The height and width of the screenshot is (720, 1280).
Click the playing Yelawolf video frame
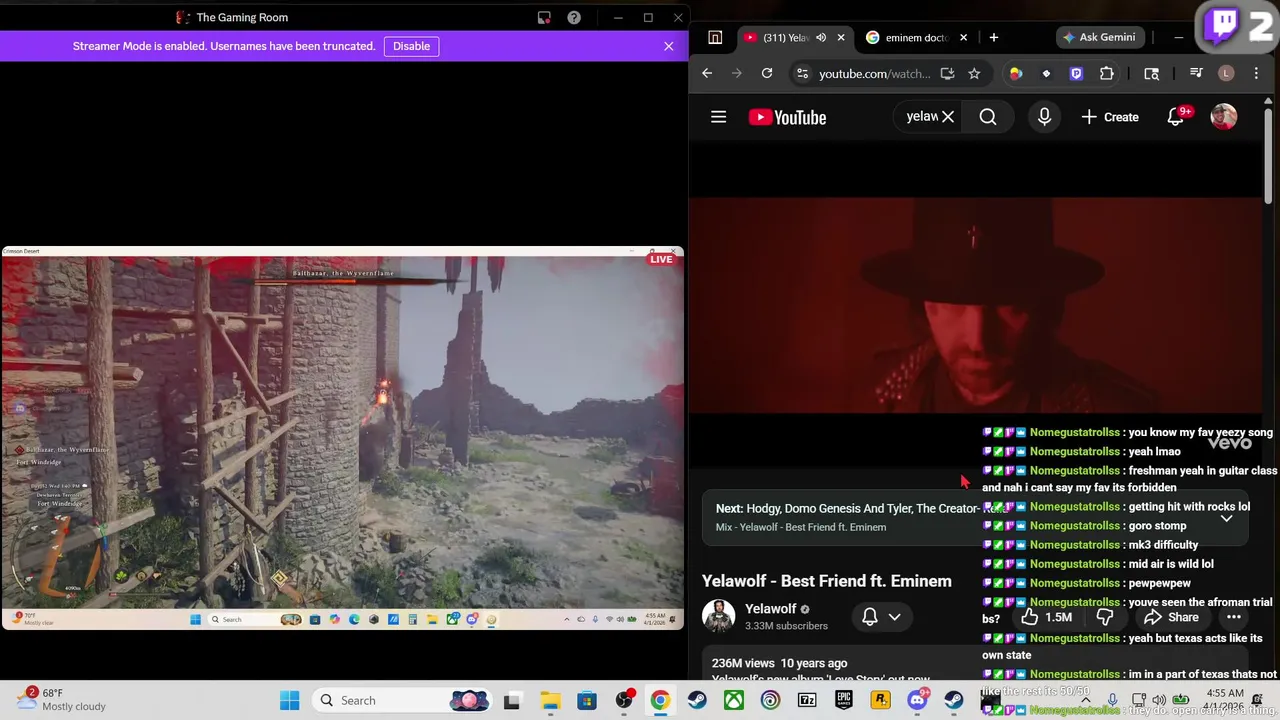tap(975, 305)
